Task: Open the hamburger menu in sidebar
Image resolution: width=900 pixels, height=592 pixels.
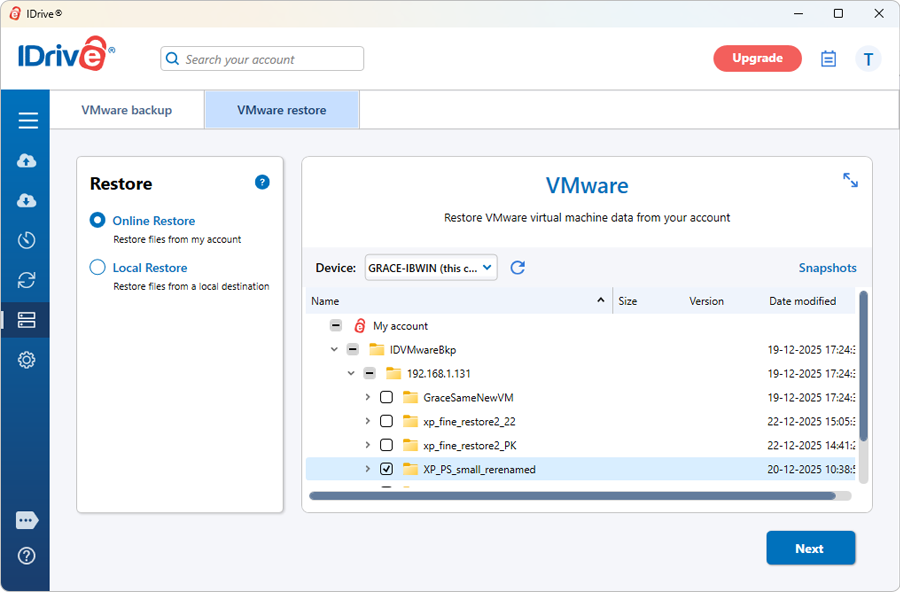Action: pos(27,121)
